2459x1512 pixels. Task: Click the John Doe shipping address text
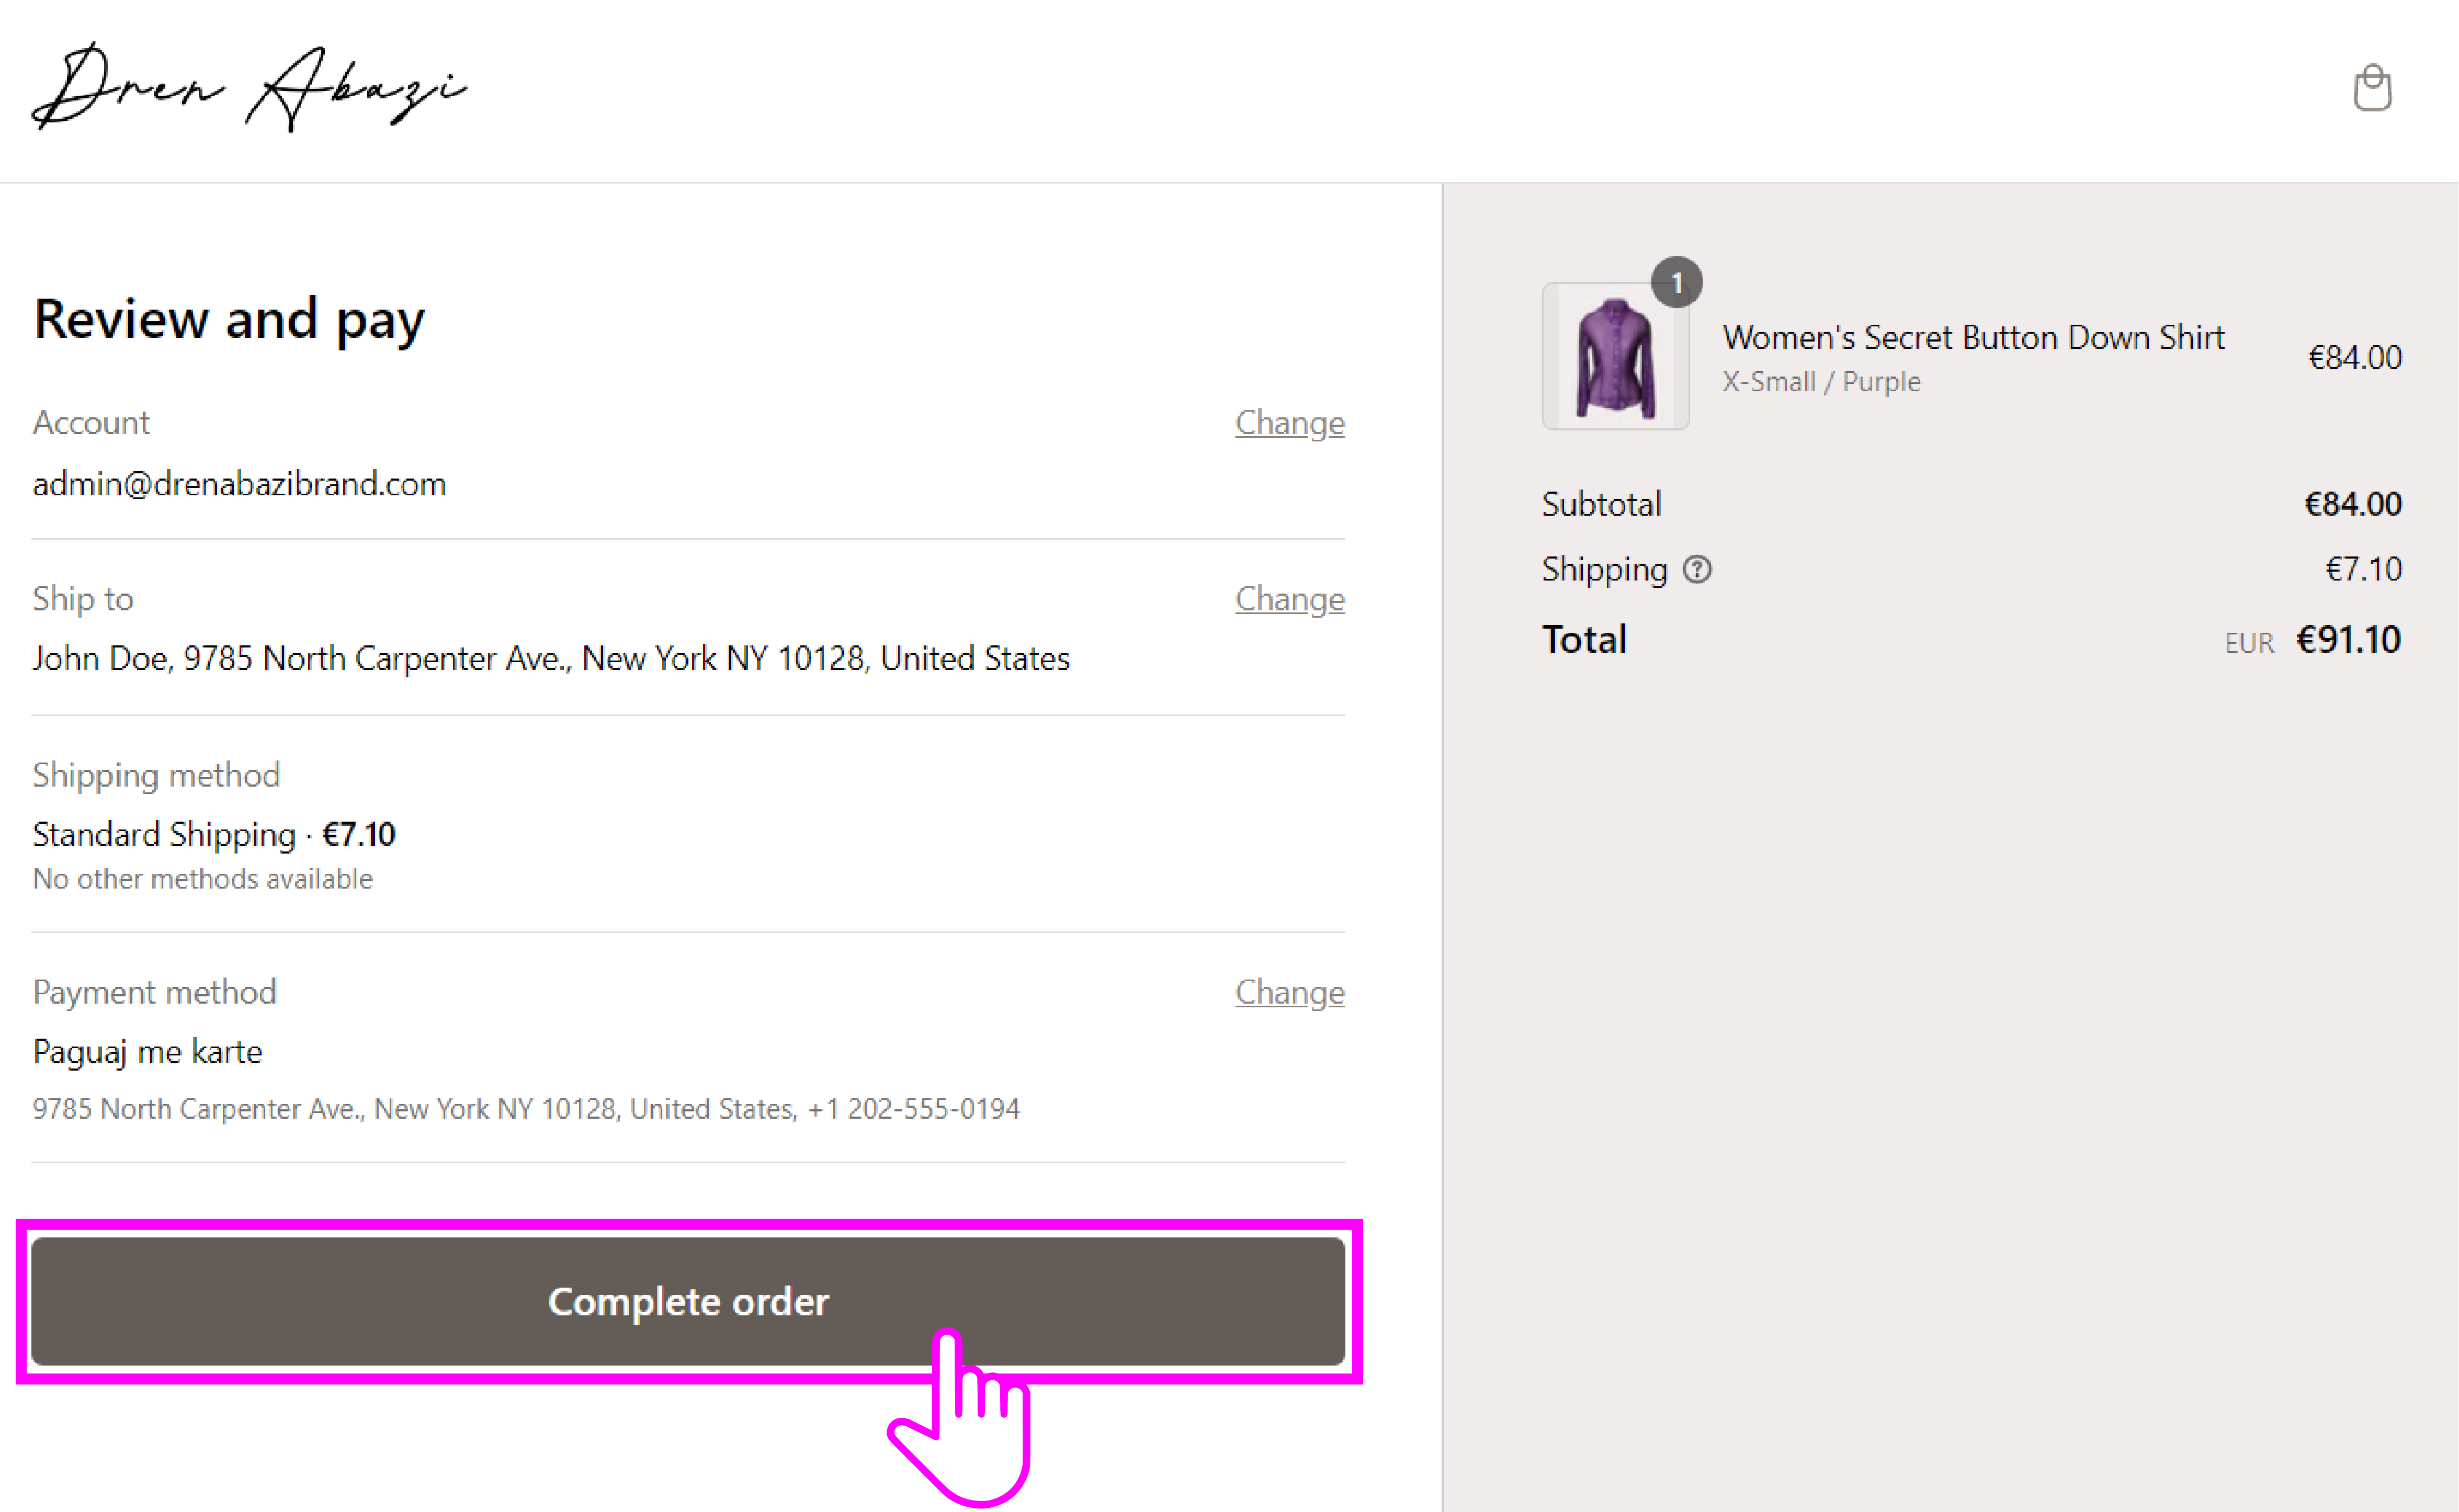click(551, 658)
